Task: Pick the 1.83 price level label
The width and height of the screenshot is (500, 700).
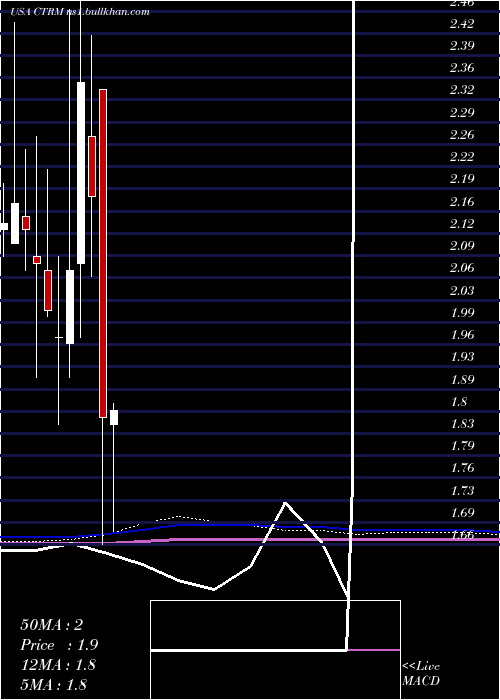Action: 461,424
